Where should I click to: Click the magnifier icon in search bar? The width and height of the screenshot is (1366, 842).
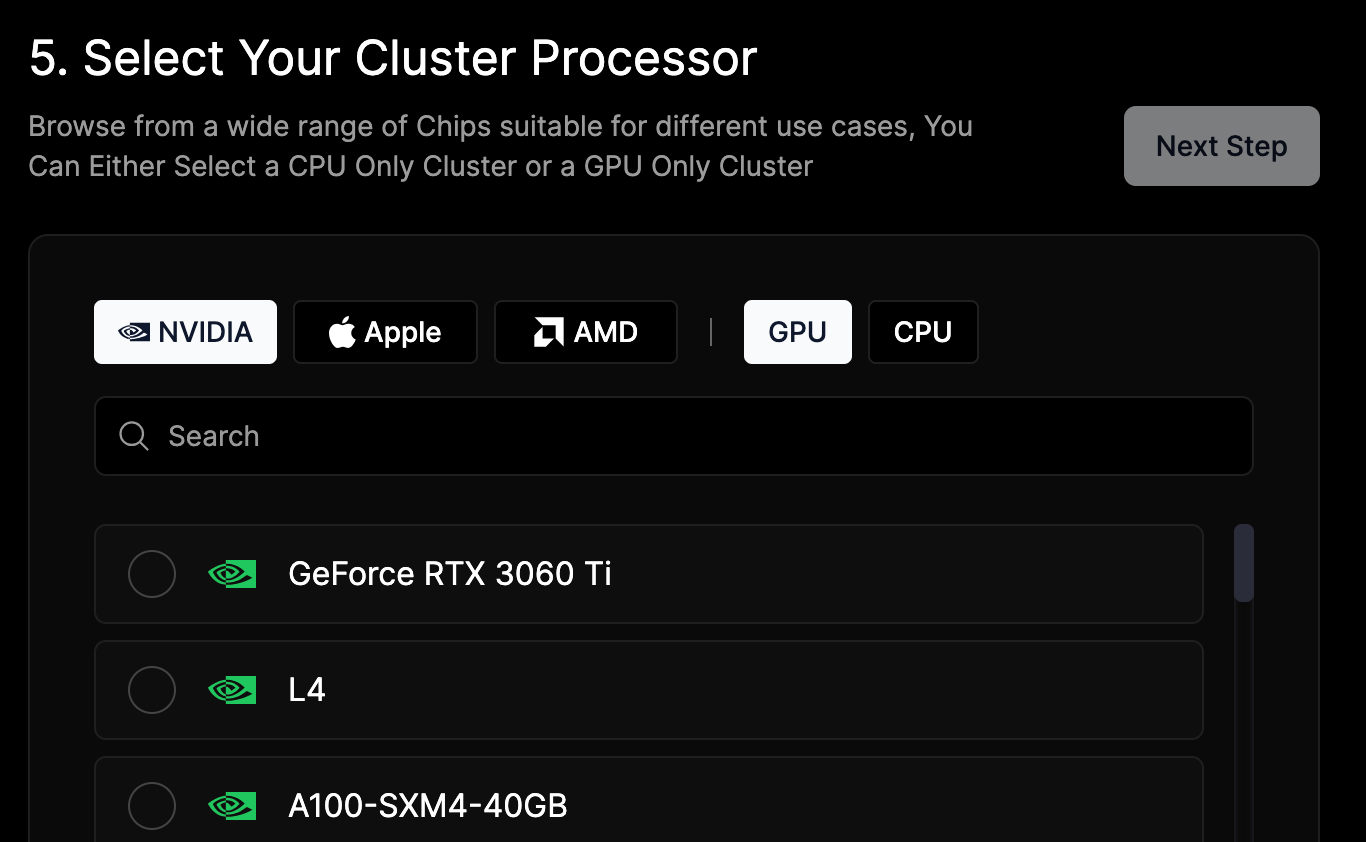click(134, 436)
